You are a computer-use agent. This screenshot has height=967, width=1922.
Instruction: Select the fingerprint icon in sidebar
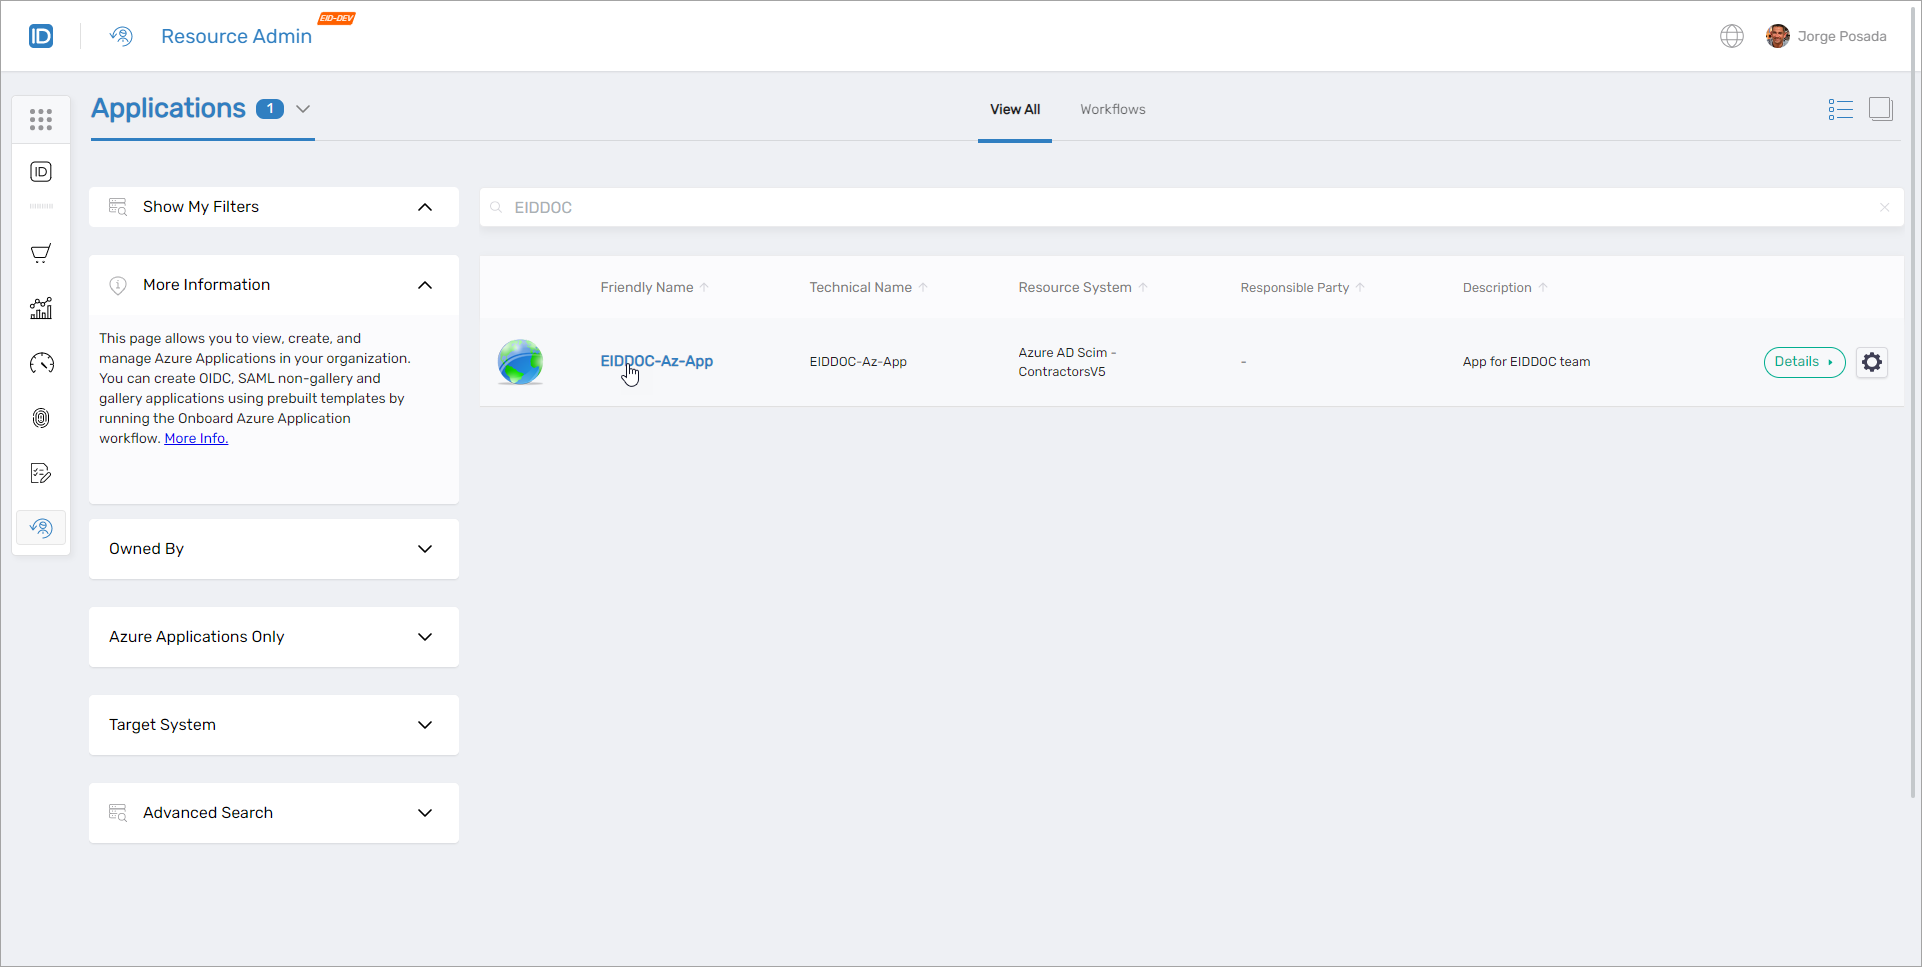coord(41,418)
